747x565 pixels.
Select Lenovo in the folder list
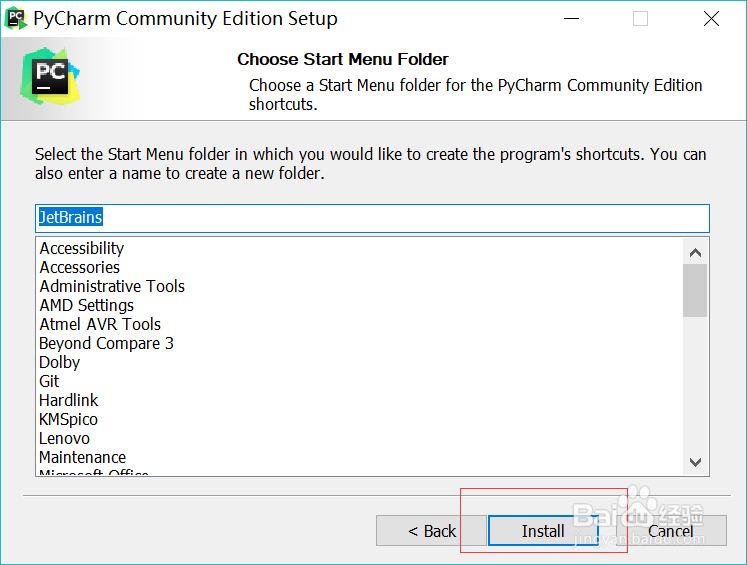[65, 438]
